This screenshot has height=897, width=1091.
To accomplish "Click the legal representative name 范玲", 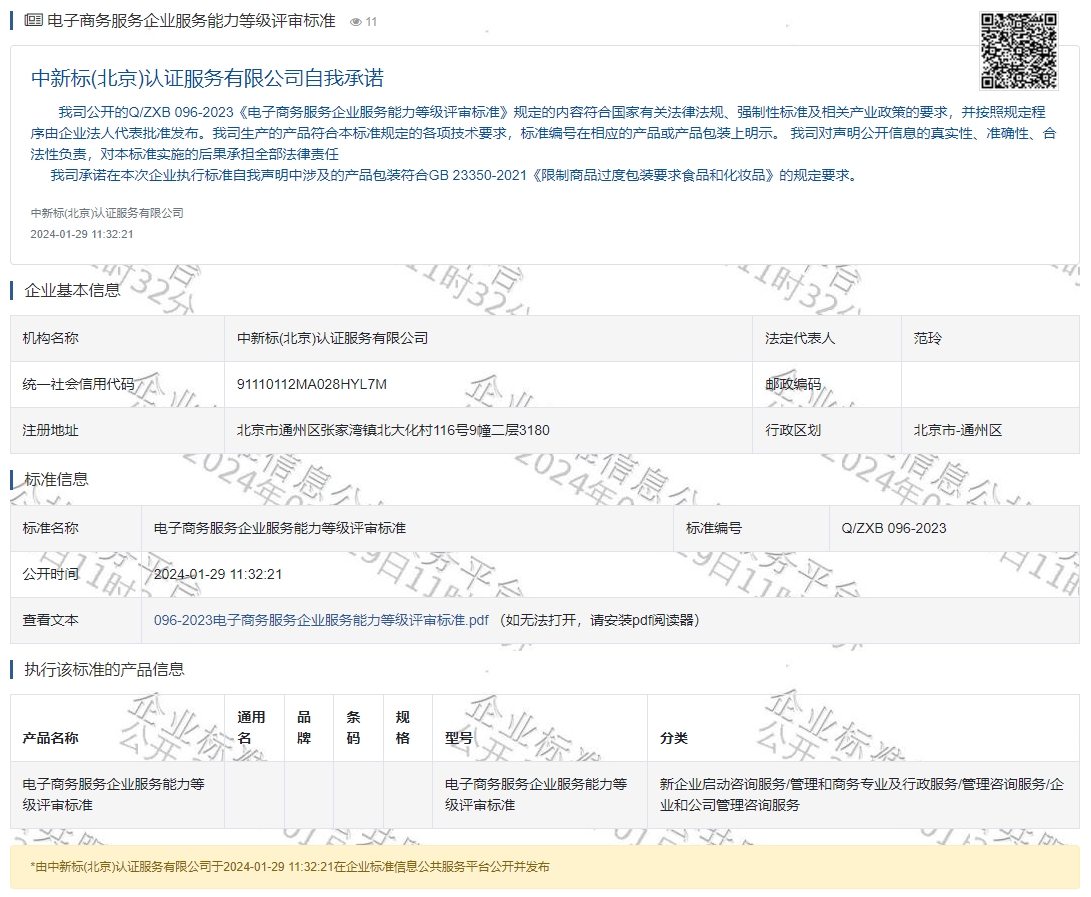I will [927, 338].
